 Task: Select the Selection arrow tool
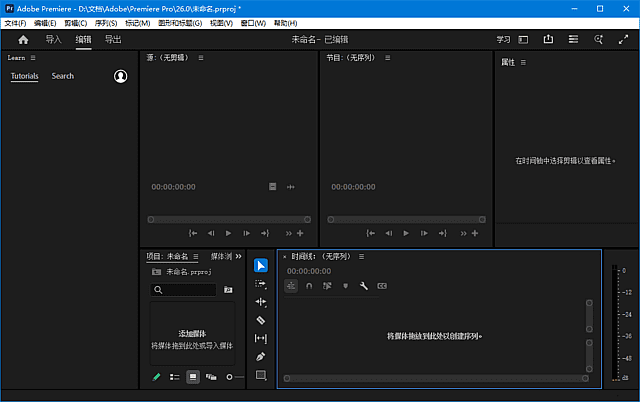(260, 265)
